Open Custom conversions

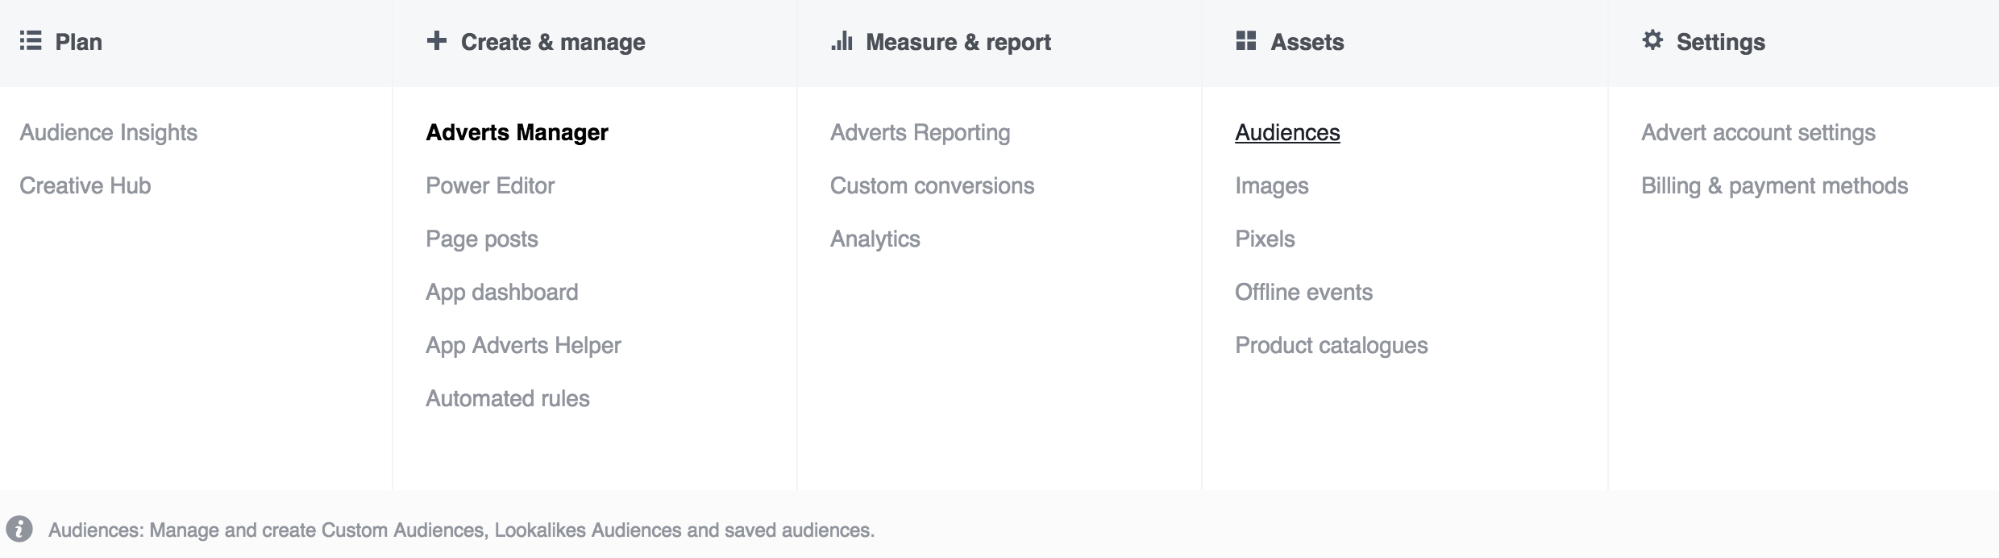(932, 185)
